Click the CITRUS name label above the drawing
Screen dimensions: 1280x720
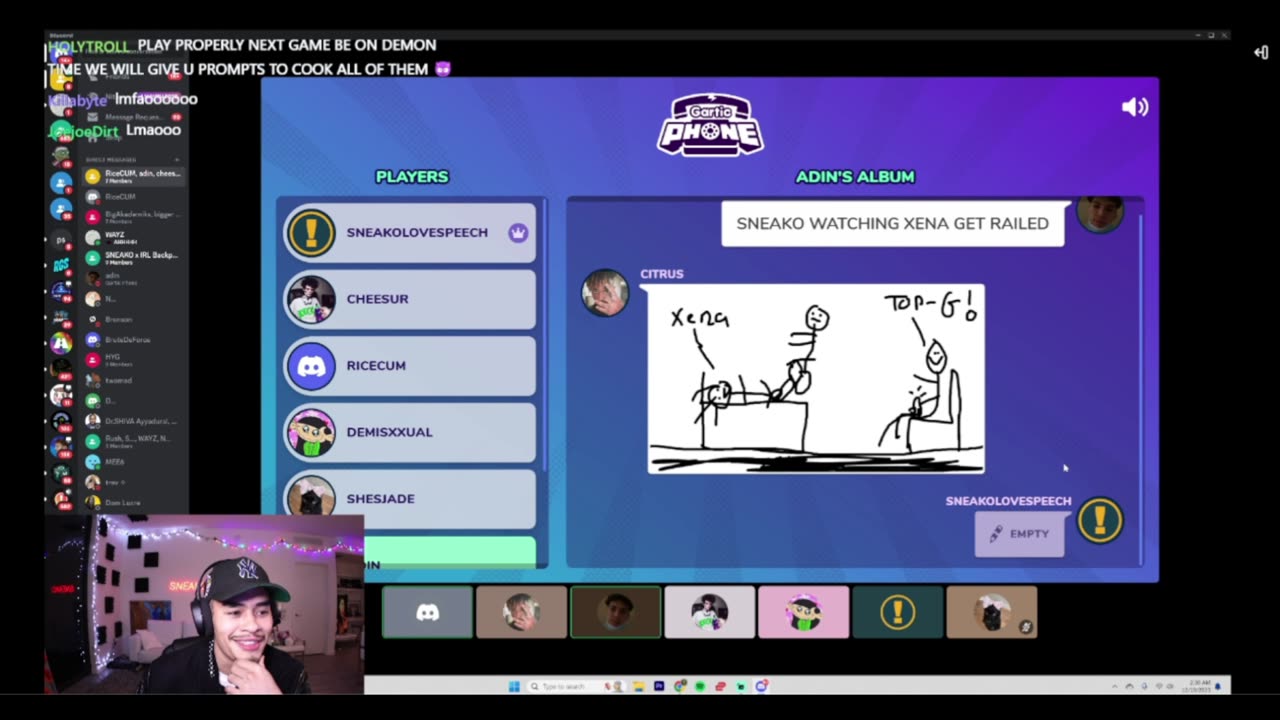[662, 274]
